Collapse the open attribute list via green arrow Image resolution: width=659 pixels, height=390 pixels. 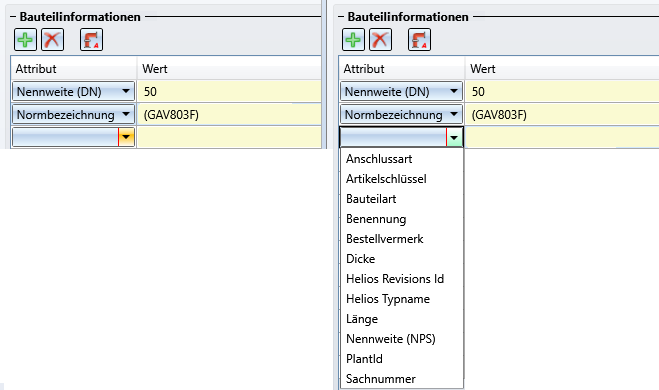point(454,137)
